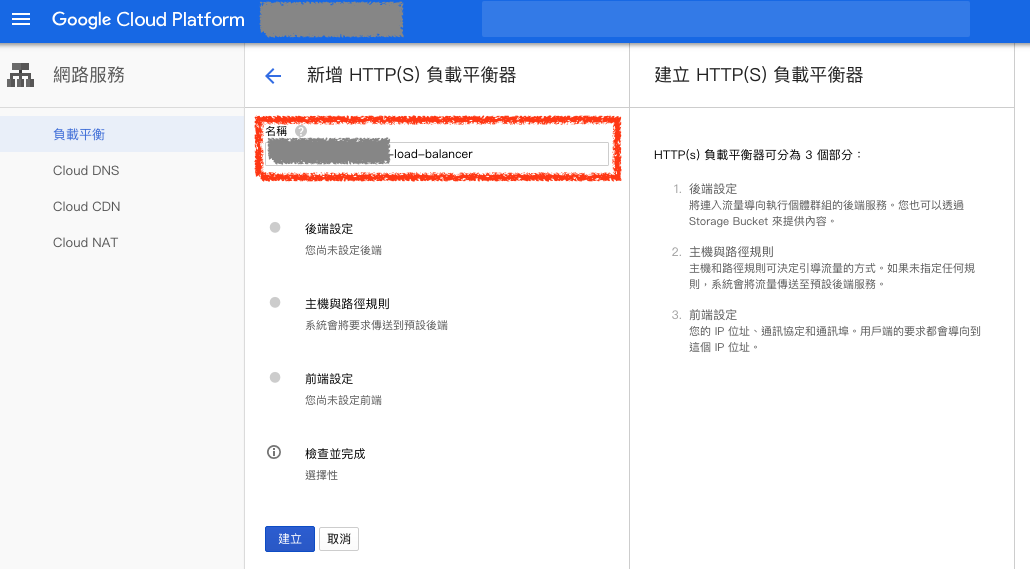Click the info icon beside 檢查並完成
The width and height of the screenshot is (1030, 569).
click(x=274, y=453)
